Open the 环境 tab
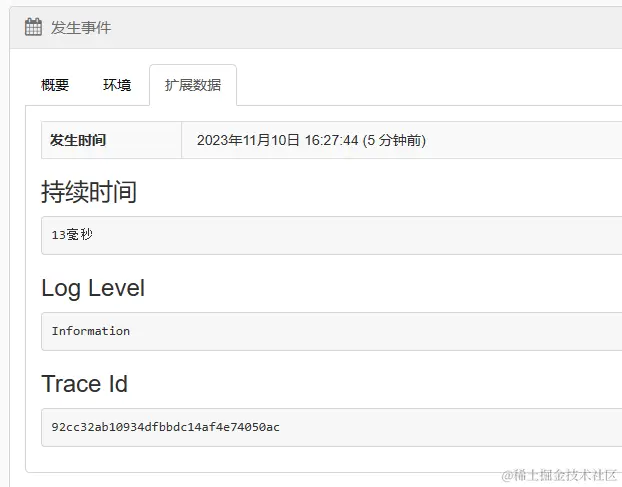622x487 pixels. point(117,85)
